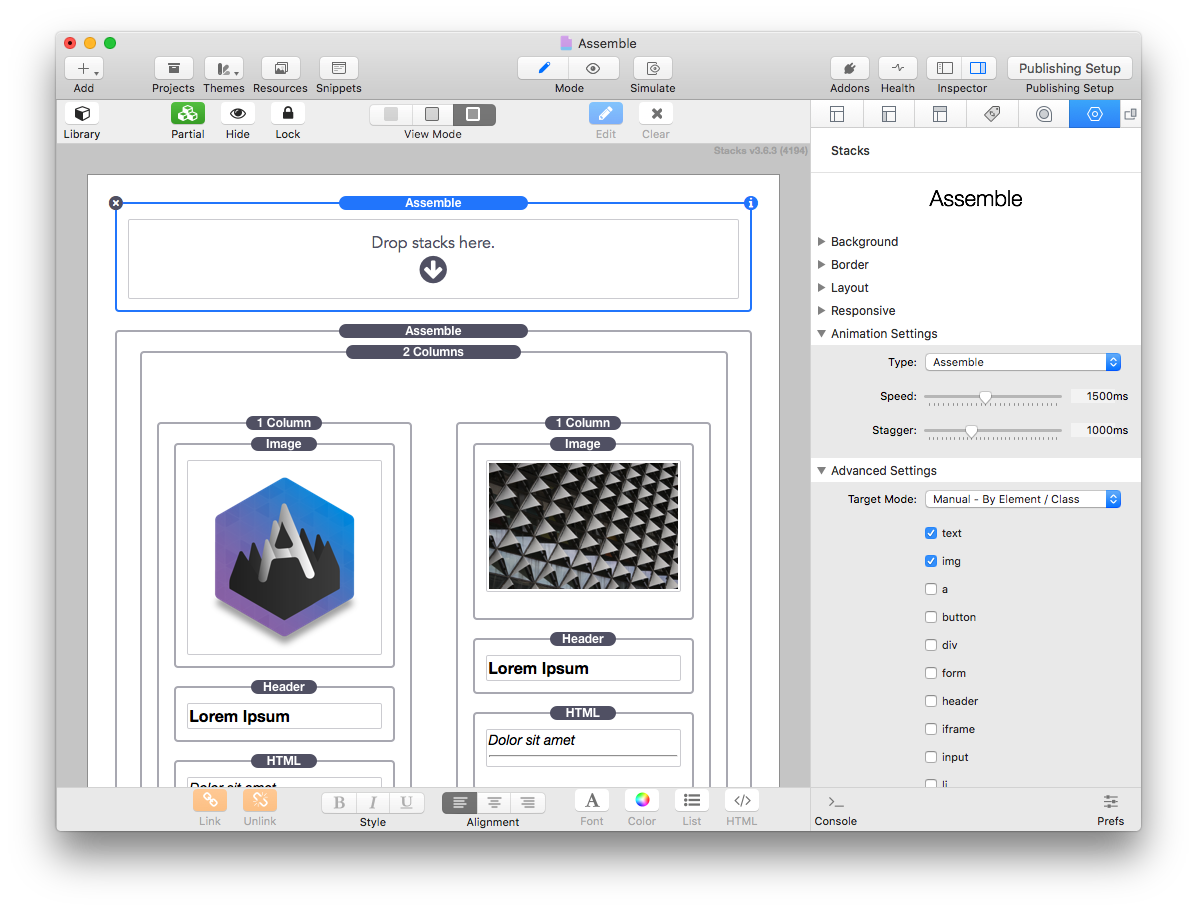Enable the div checkbox
Image resolution: width=1197 pixels, height=911 pixels.
click(931, 645)
